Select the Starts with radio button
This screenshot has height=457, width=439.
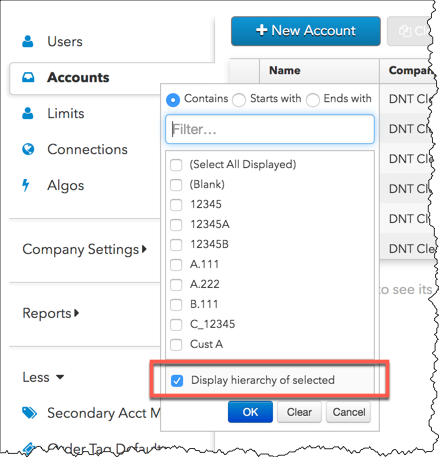click(239, 100)
